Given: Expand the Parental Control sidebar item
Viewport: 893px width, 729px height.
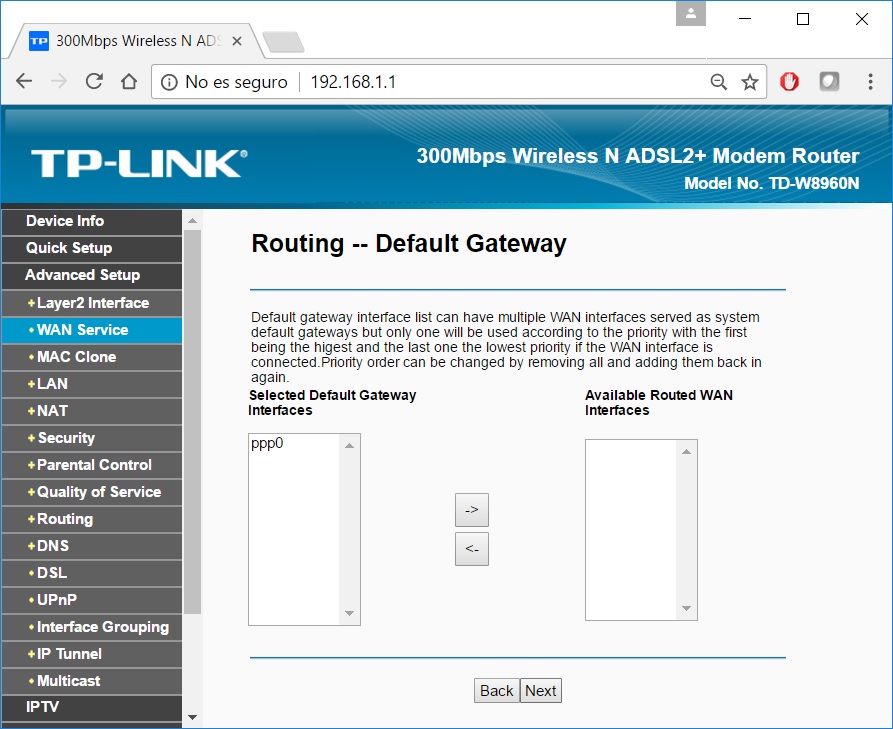Looking at the screenshot, I should [x=94, y=465].
